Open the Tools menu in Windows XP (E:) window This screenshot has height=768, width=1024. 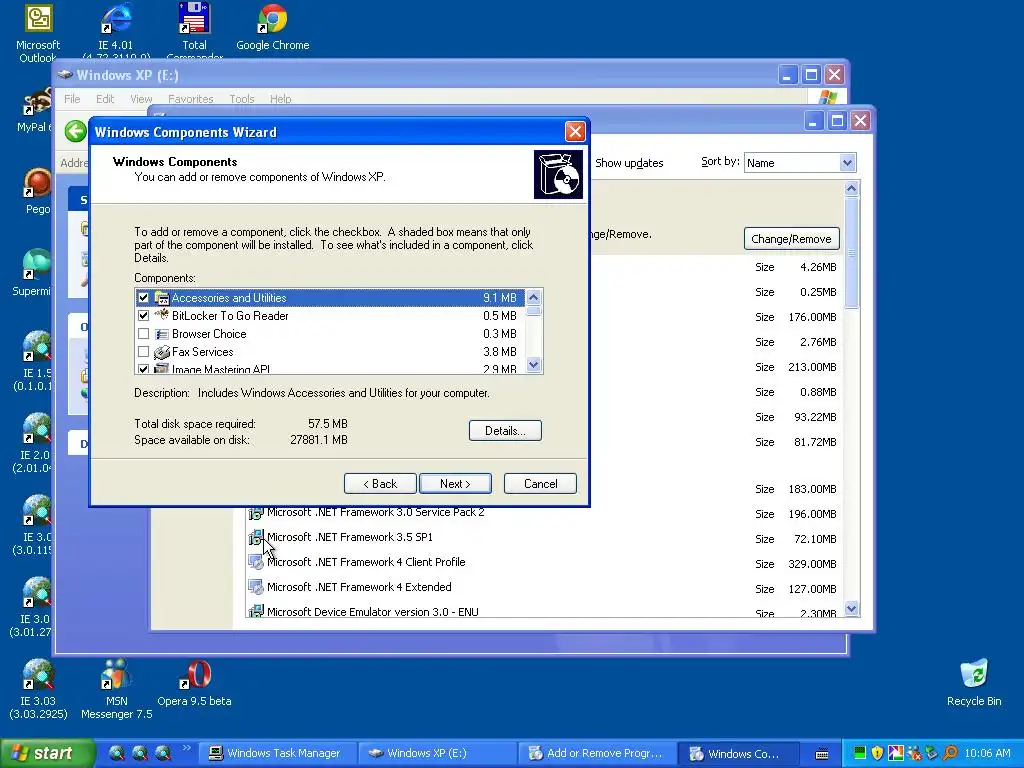coord(242,99)
